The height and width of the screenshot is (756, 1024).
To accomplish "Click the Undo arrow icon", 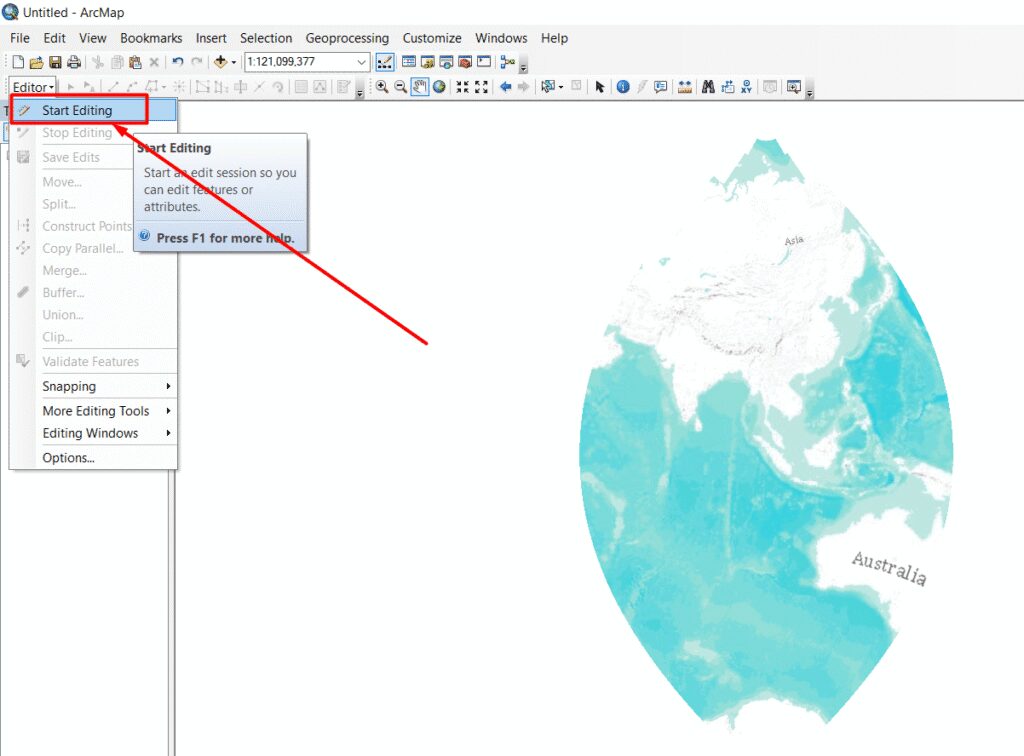I will point(178,62).
